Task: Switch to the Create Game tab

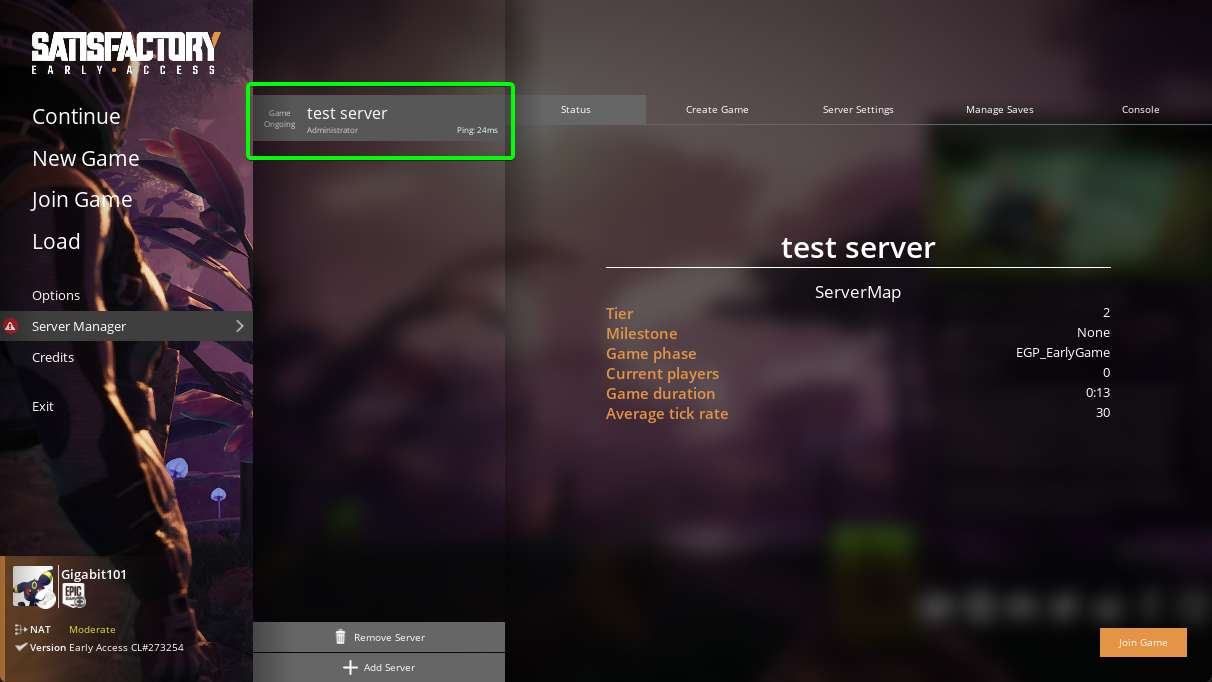Action: [x=717, y=110]
